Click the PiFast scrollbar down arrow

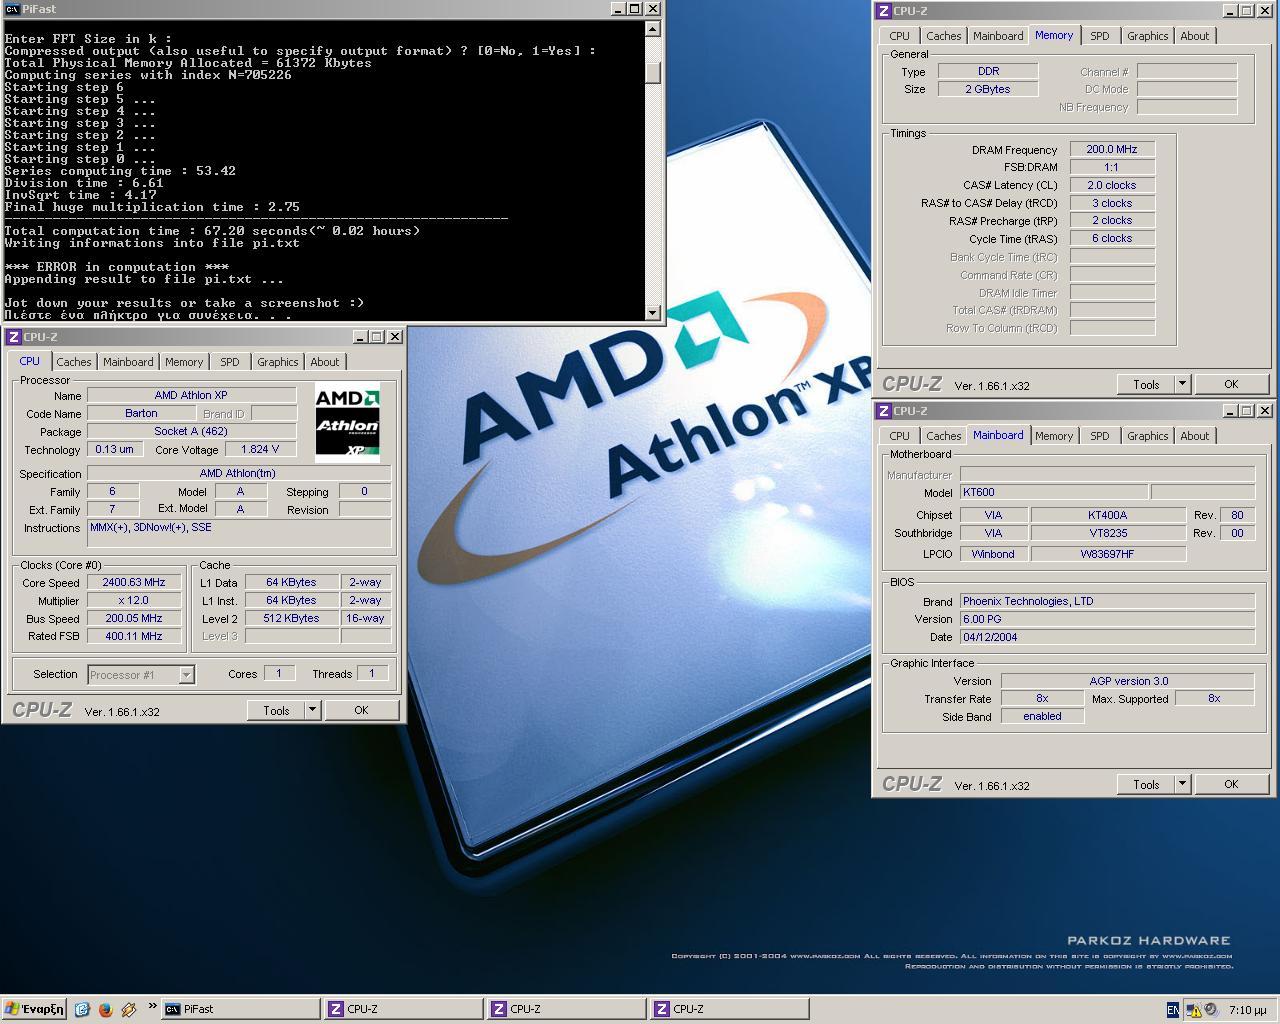(653, 312)
